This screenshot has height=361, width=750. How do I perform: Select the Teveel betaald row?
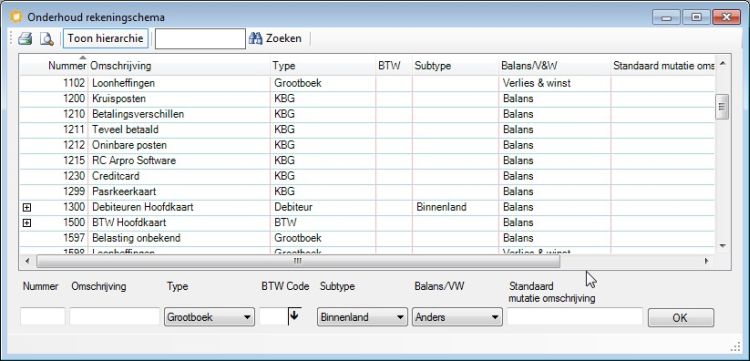367,130
